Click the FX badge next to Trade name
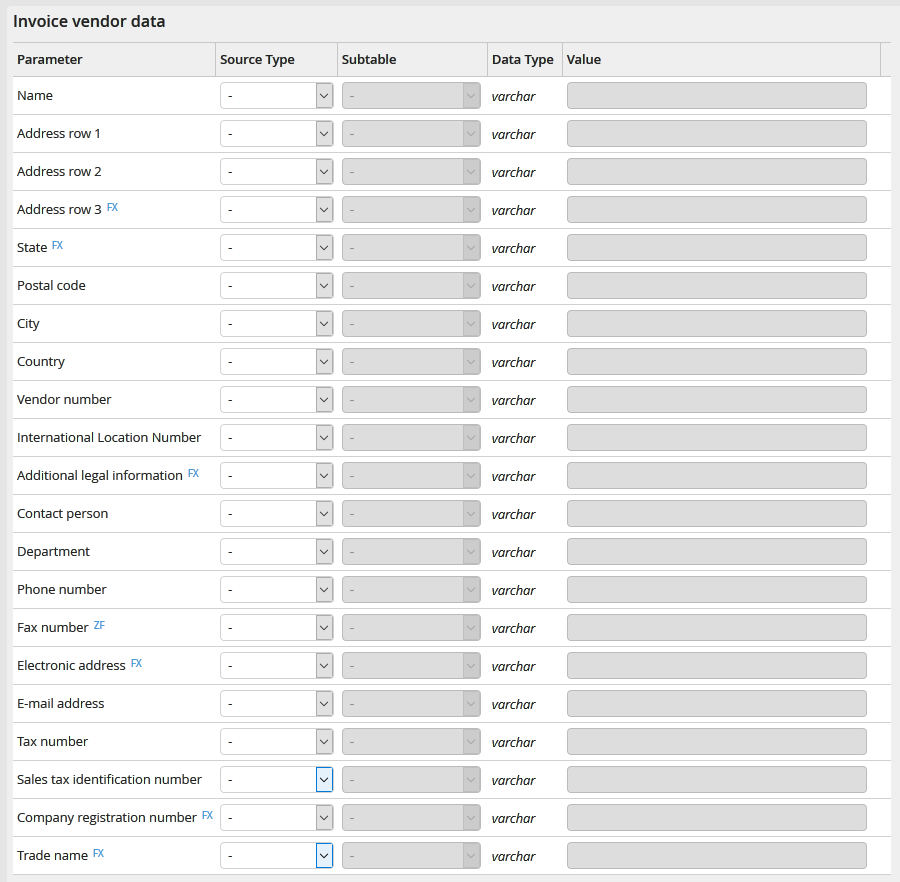 99,853
